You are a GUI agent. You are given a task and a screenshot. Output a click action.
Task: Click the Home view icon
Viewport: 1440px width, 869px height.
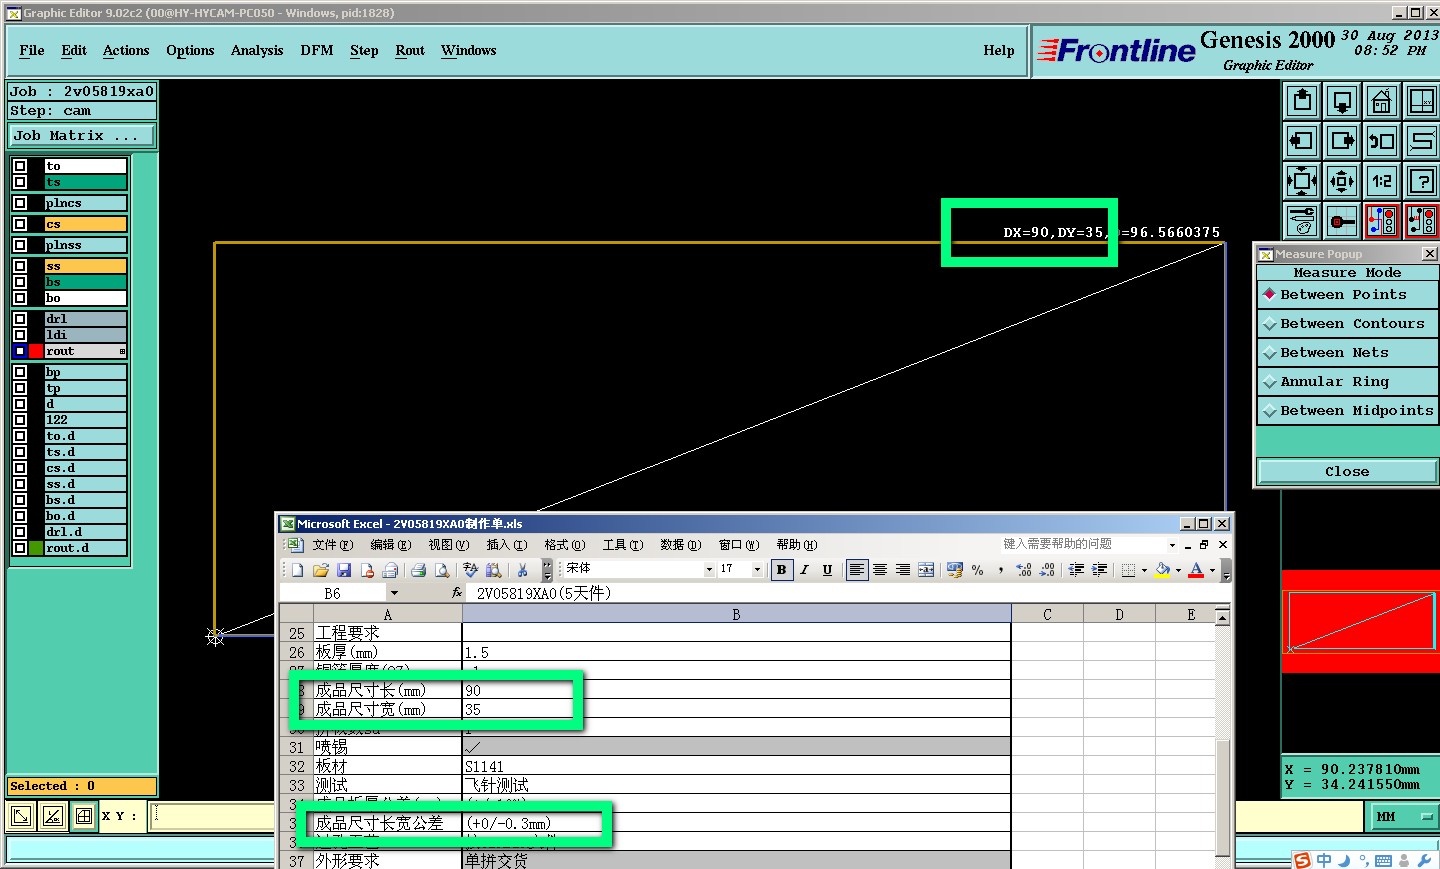tap(1382, 101)
